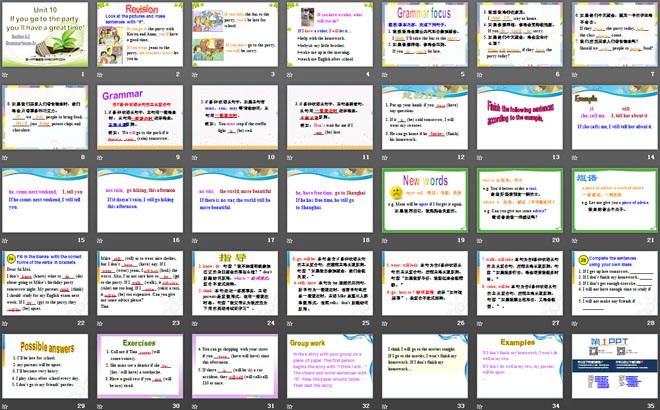Click the animation star icon under slide 29
Viewport: 660px width, 410px height.
pyautogui.click(x=5, y=406)
